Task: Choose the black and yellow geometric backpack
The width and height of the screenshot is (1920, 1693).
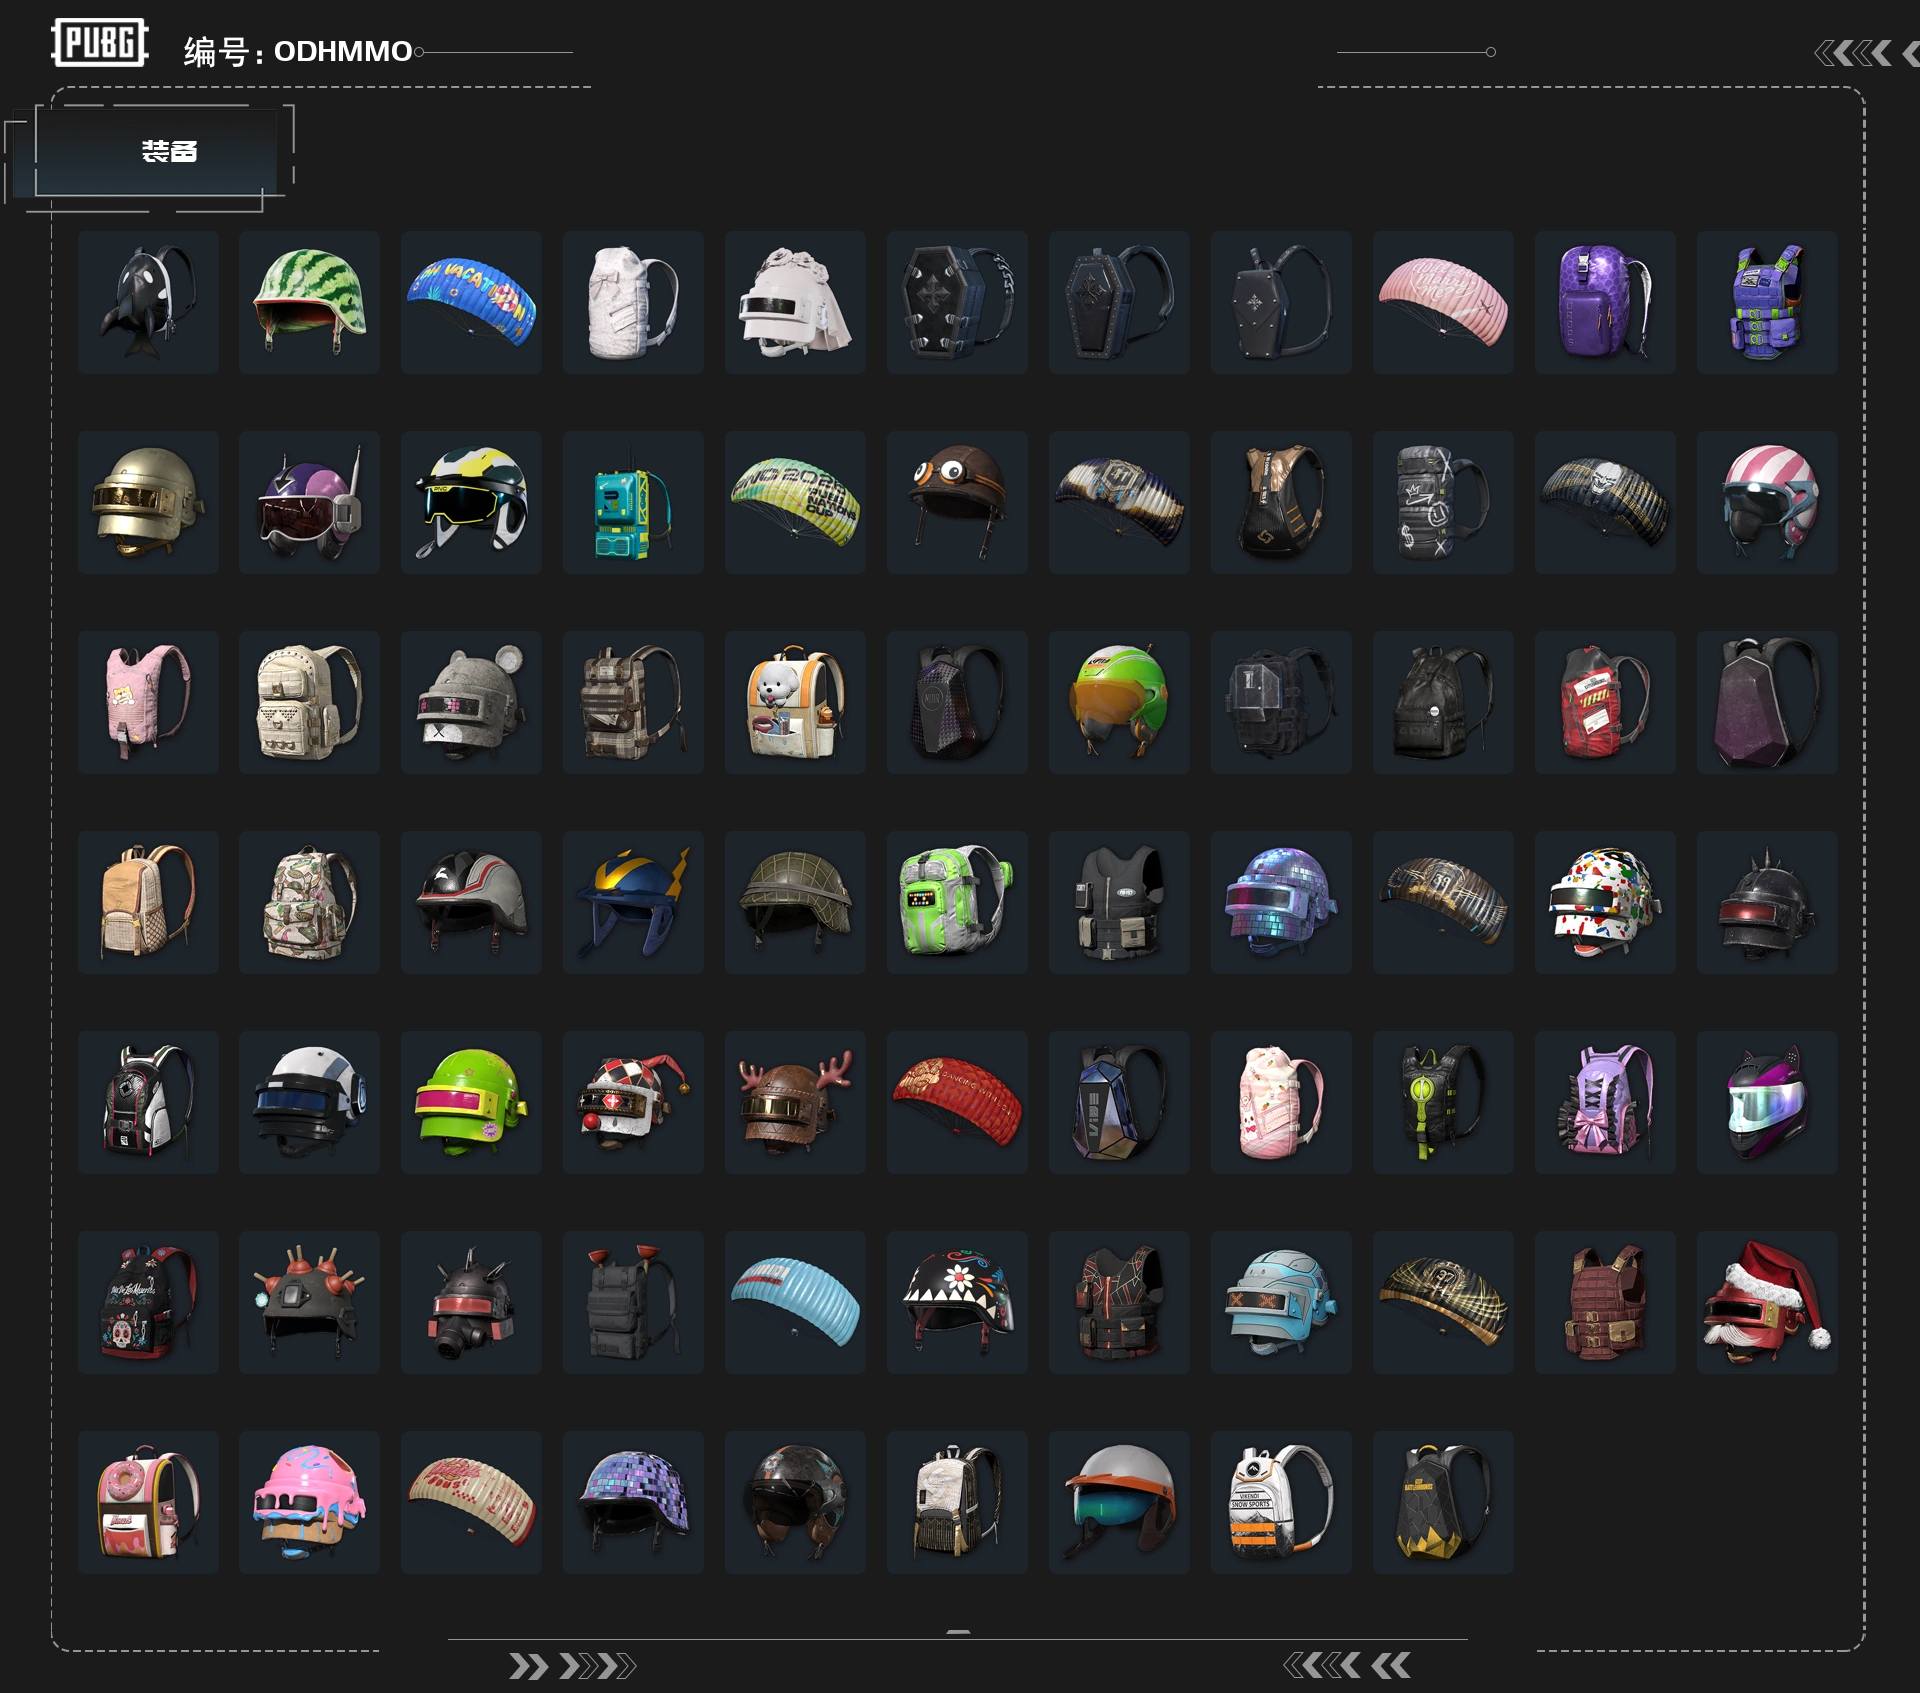Action: (1443, 1502)
